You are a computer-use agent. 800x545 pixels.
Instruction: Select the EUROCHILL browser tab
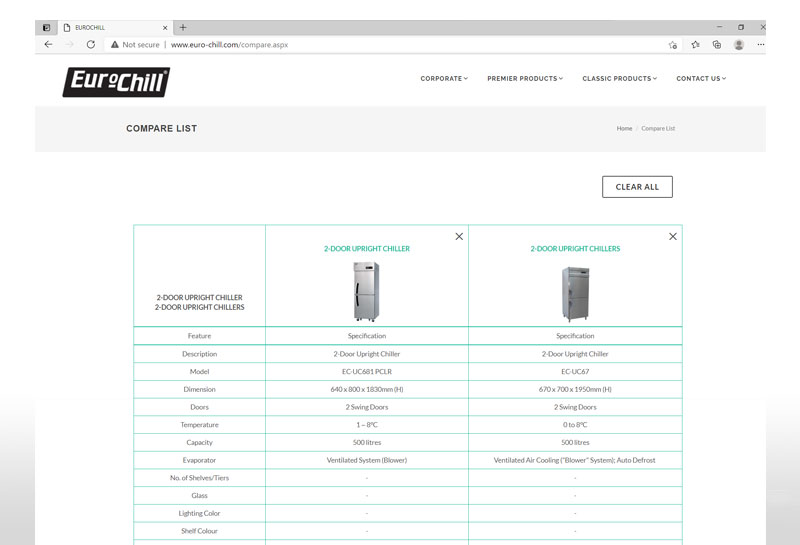tap(115, 28)
